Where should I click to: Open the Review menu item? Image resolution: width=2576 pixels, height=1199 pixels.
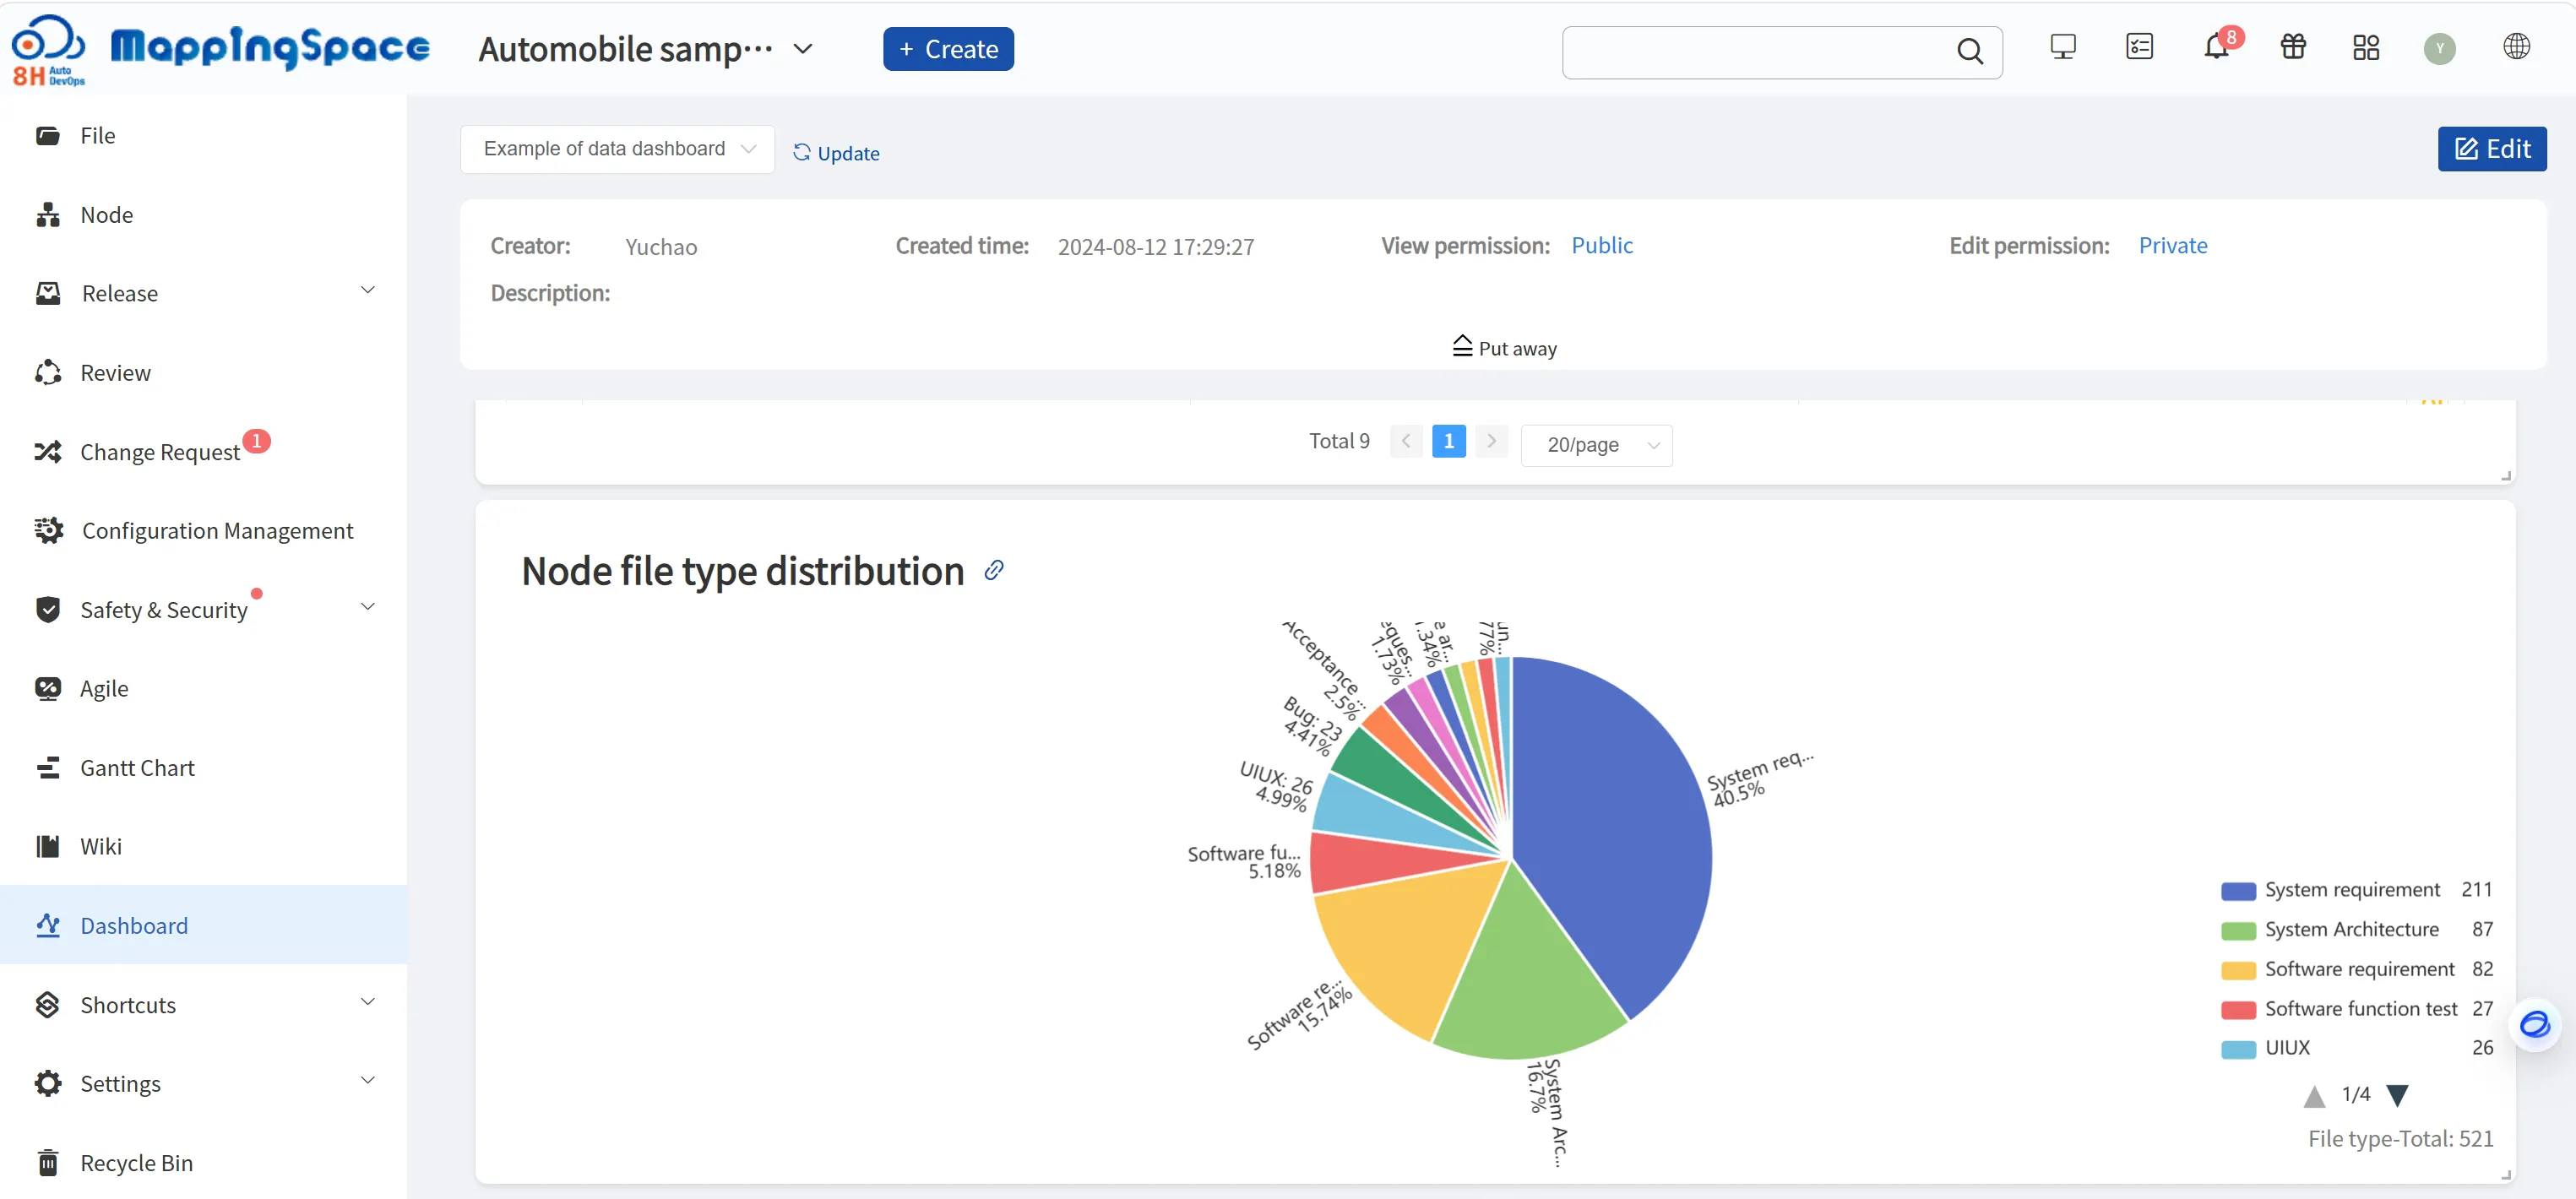203,372
